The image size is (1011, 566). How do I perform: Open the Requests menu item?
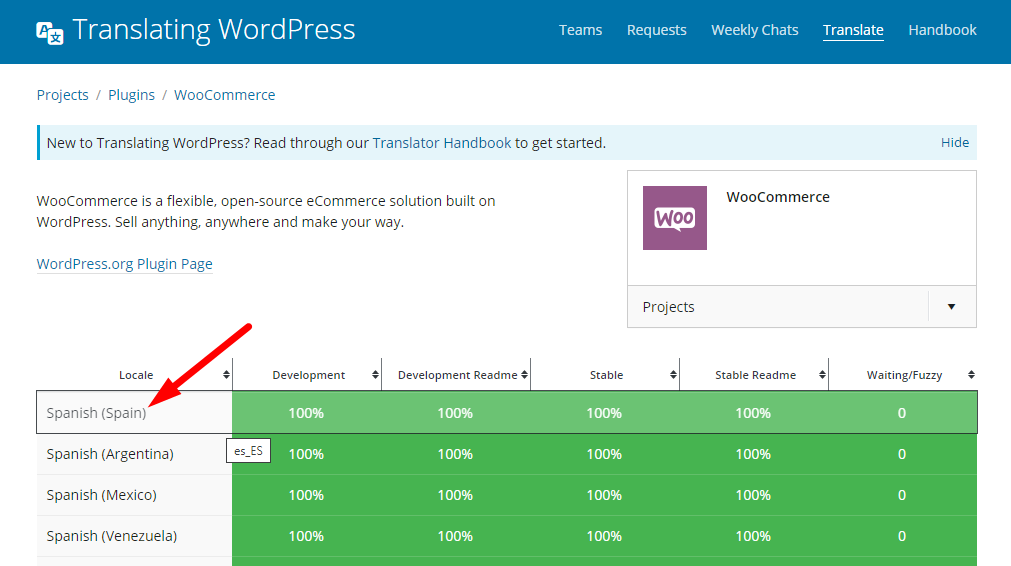tap(656, 30)
